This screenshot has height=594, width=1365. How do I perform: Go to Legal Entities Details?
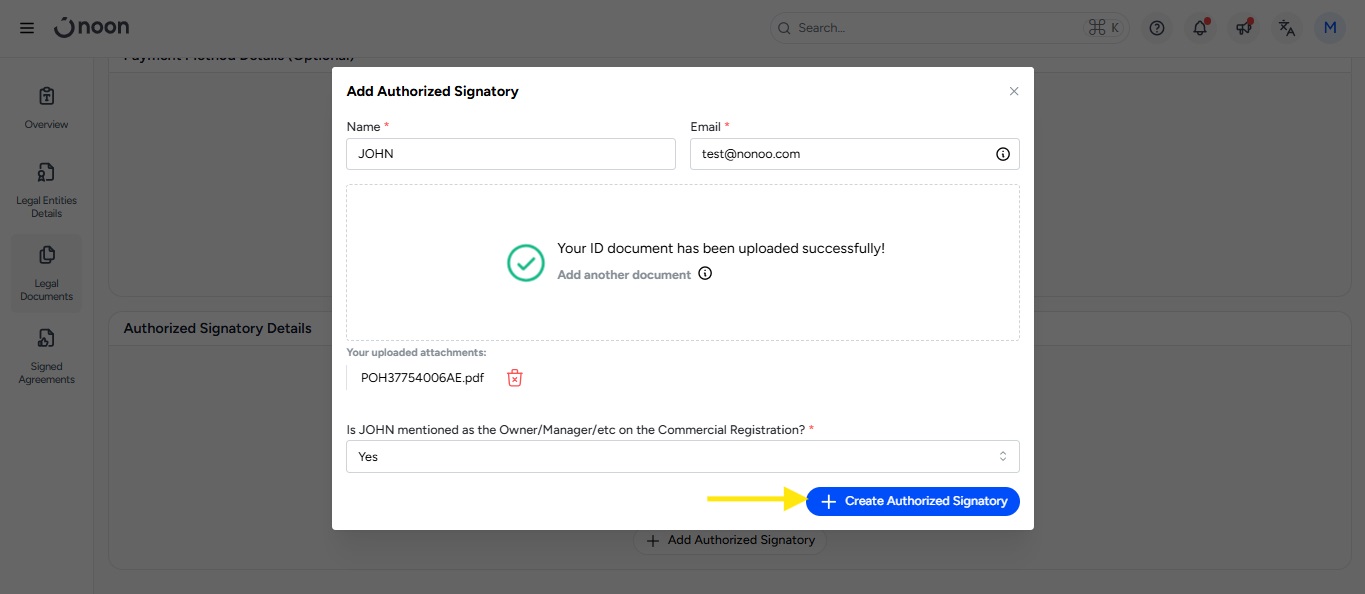(47, 190)
